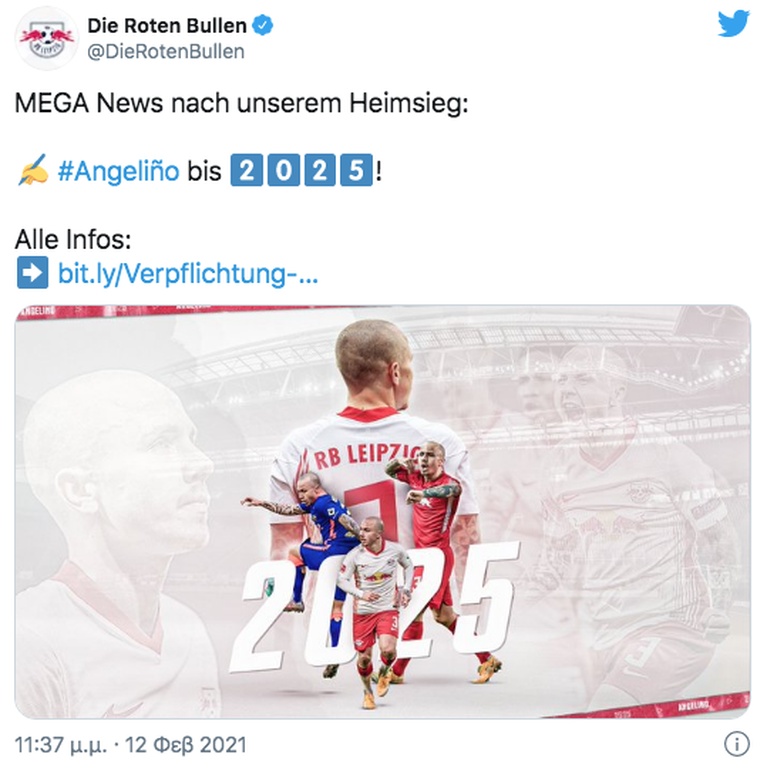Image resolution: width=767 pixels, height=768 pixels.
Task: Click the RB LEIPZIG jersey lettering
Action: click(x=366, y=456)
